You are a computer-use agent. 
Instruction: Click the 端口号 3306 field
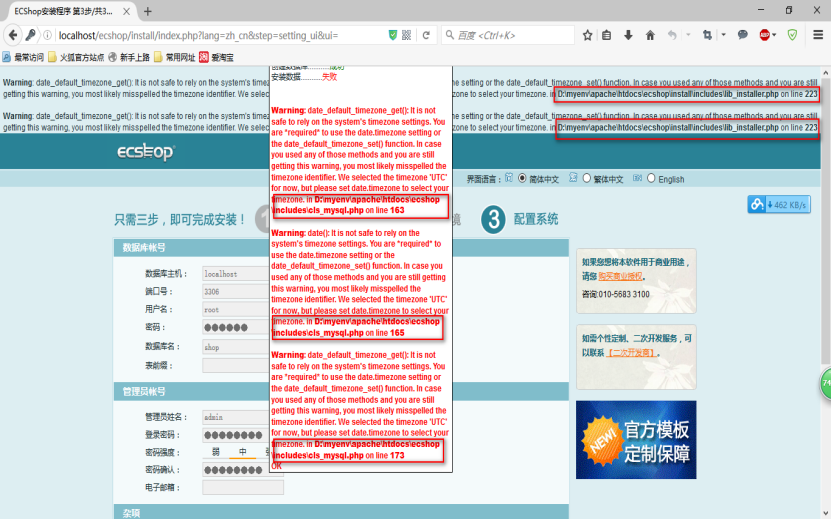236,292
